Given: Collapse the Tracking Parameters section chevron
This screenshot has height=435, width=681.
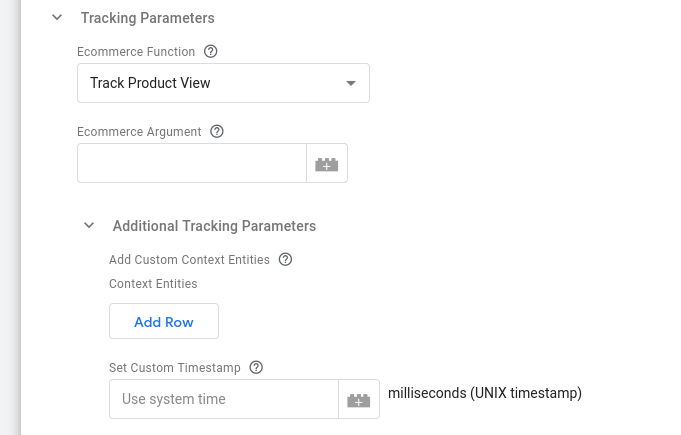Looking at the screenshot, I should (57, 18).
